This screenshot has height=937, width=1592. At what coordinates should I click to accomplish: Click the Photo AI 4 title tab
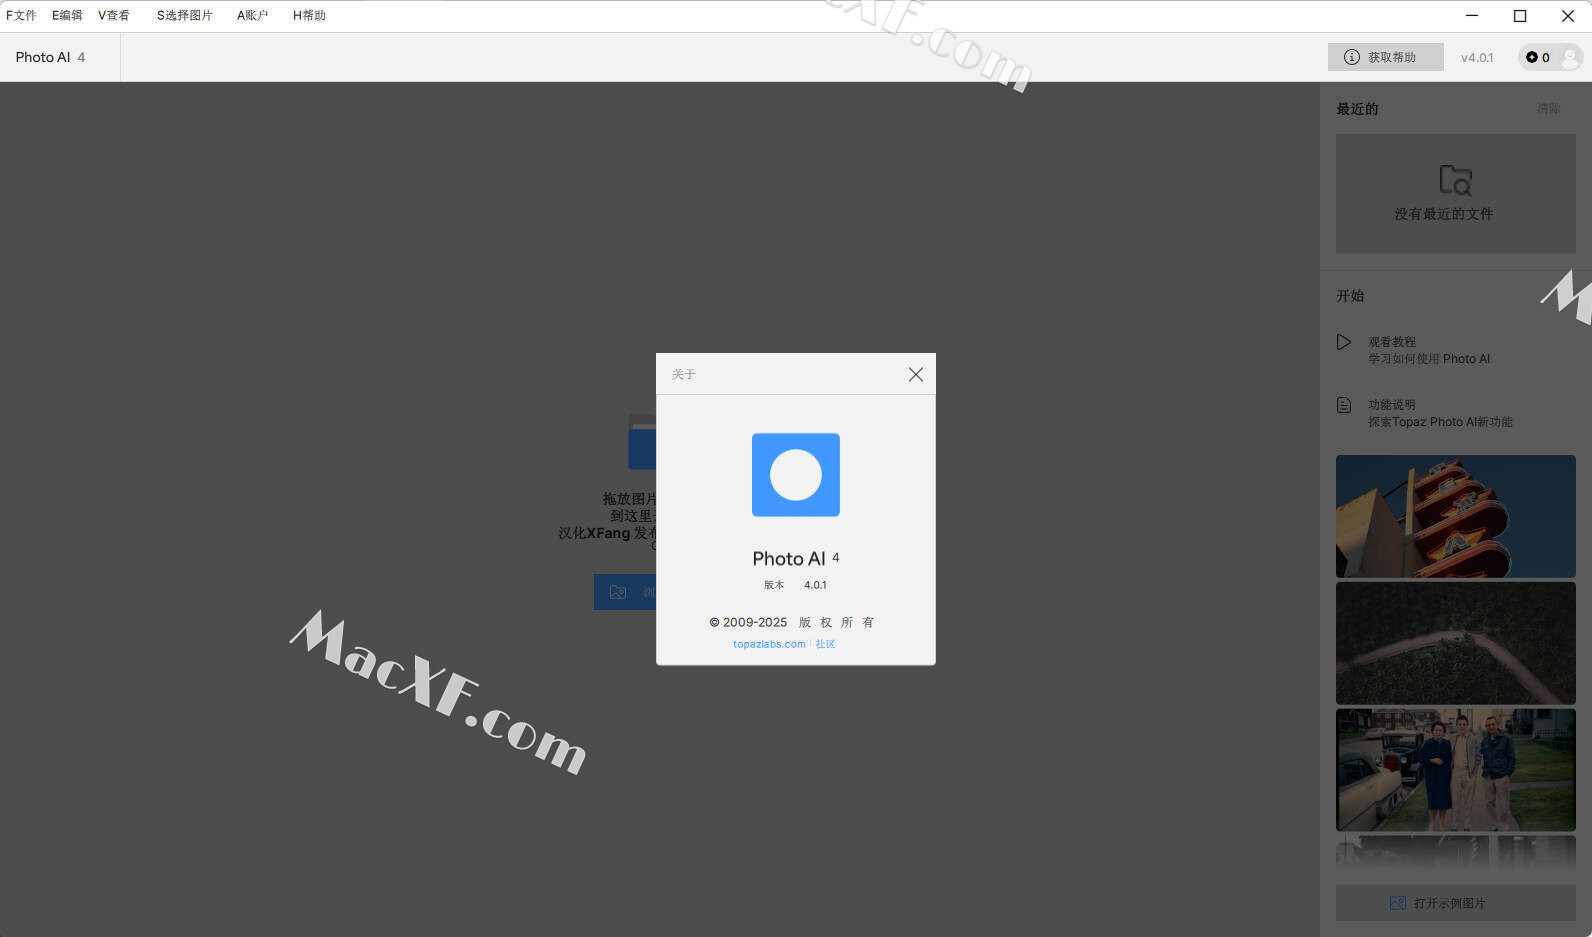tap(50, 57)
